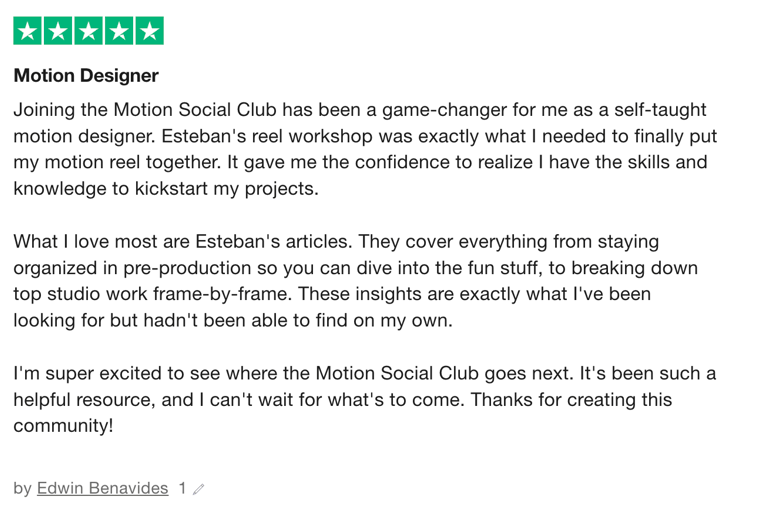The height and width of the screenshot is (513, 768).
Task: Click the paragraph starting 'Joining the Motion Social Club'
Action: pyautogui.click(x=365, y=149)
